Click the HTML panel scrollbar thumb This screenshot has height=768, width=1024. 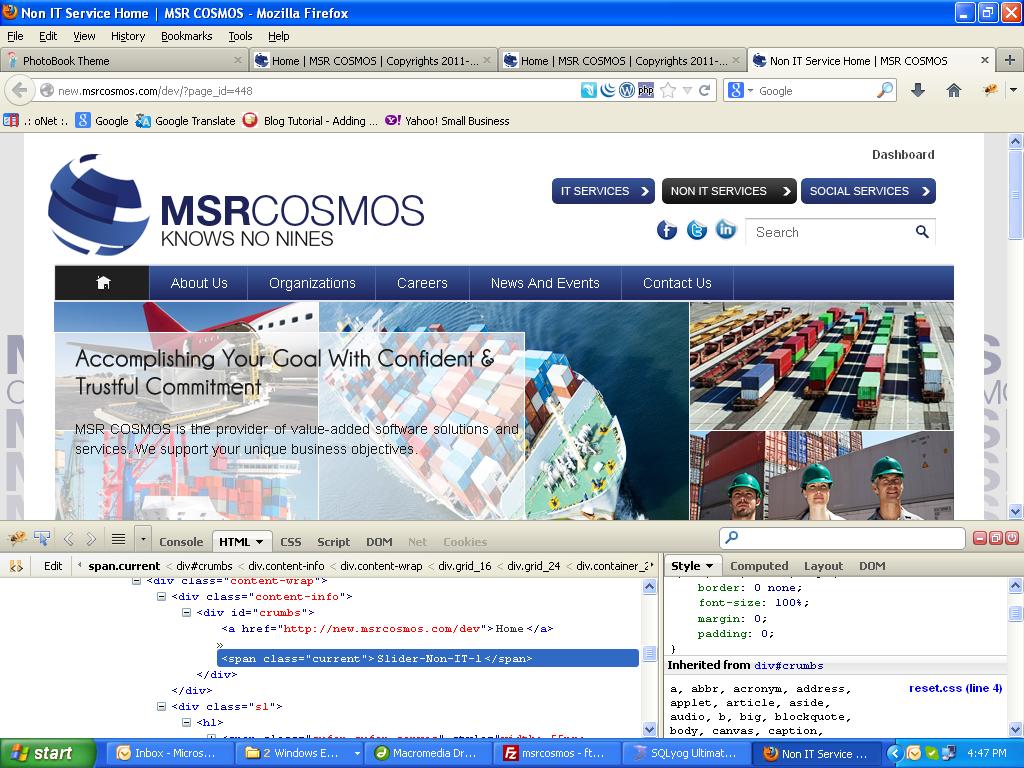point(649,653)
